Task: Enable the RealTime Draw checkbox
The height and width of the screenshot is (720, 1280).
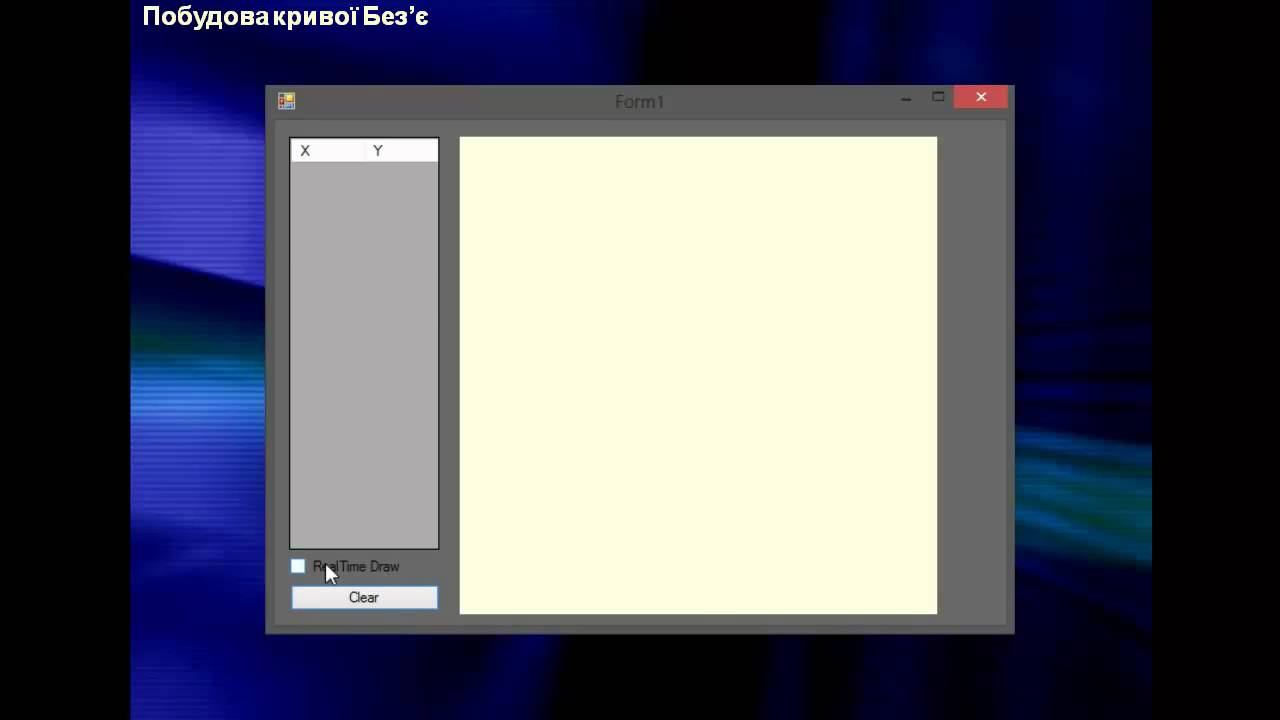Action: click(298, 566)
